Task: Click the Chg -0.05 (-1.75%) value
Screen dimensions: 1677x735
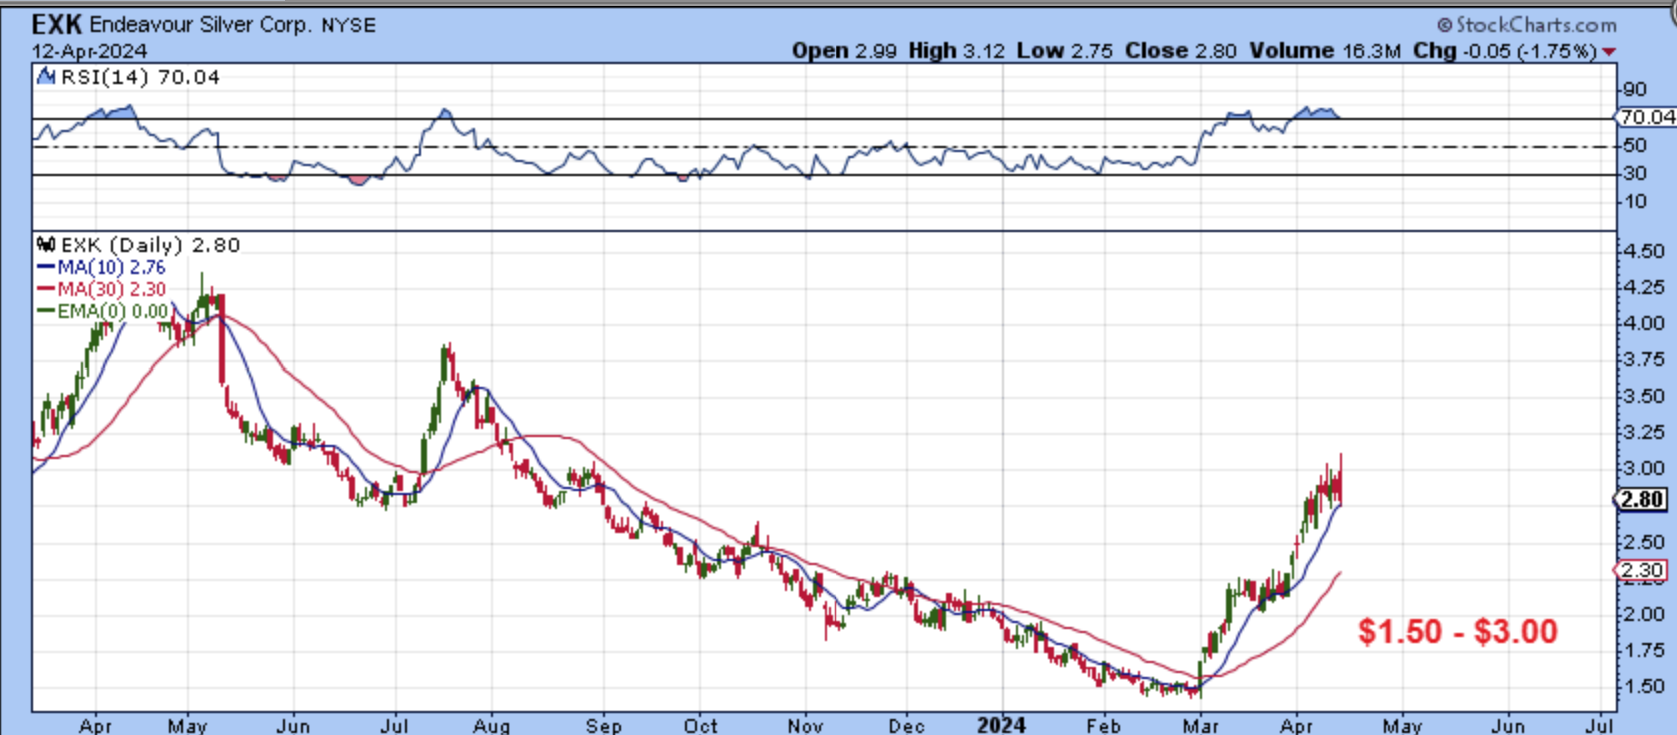Action: pyautogui.click(x=1505, y=51)
